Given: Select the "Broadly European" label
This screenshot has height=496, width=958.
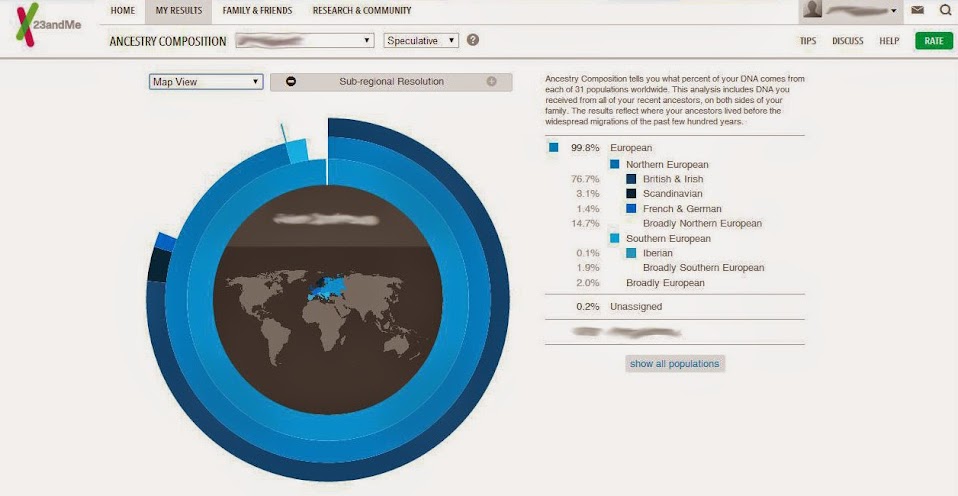Looking at the screenshot, I should (x=665, y=283).
